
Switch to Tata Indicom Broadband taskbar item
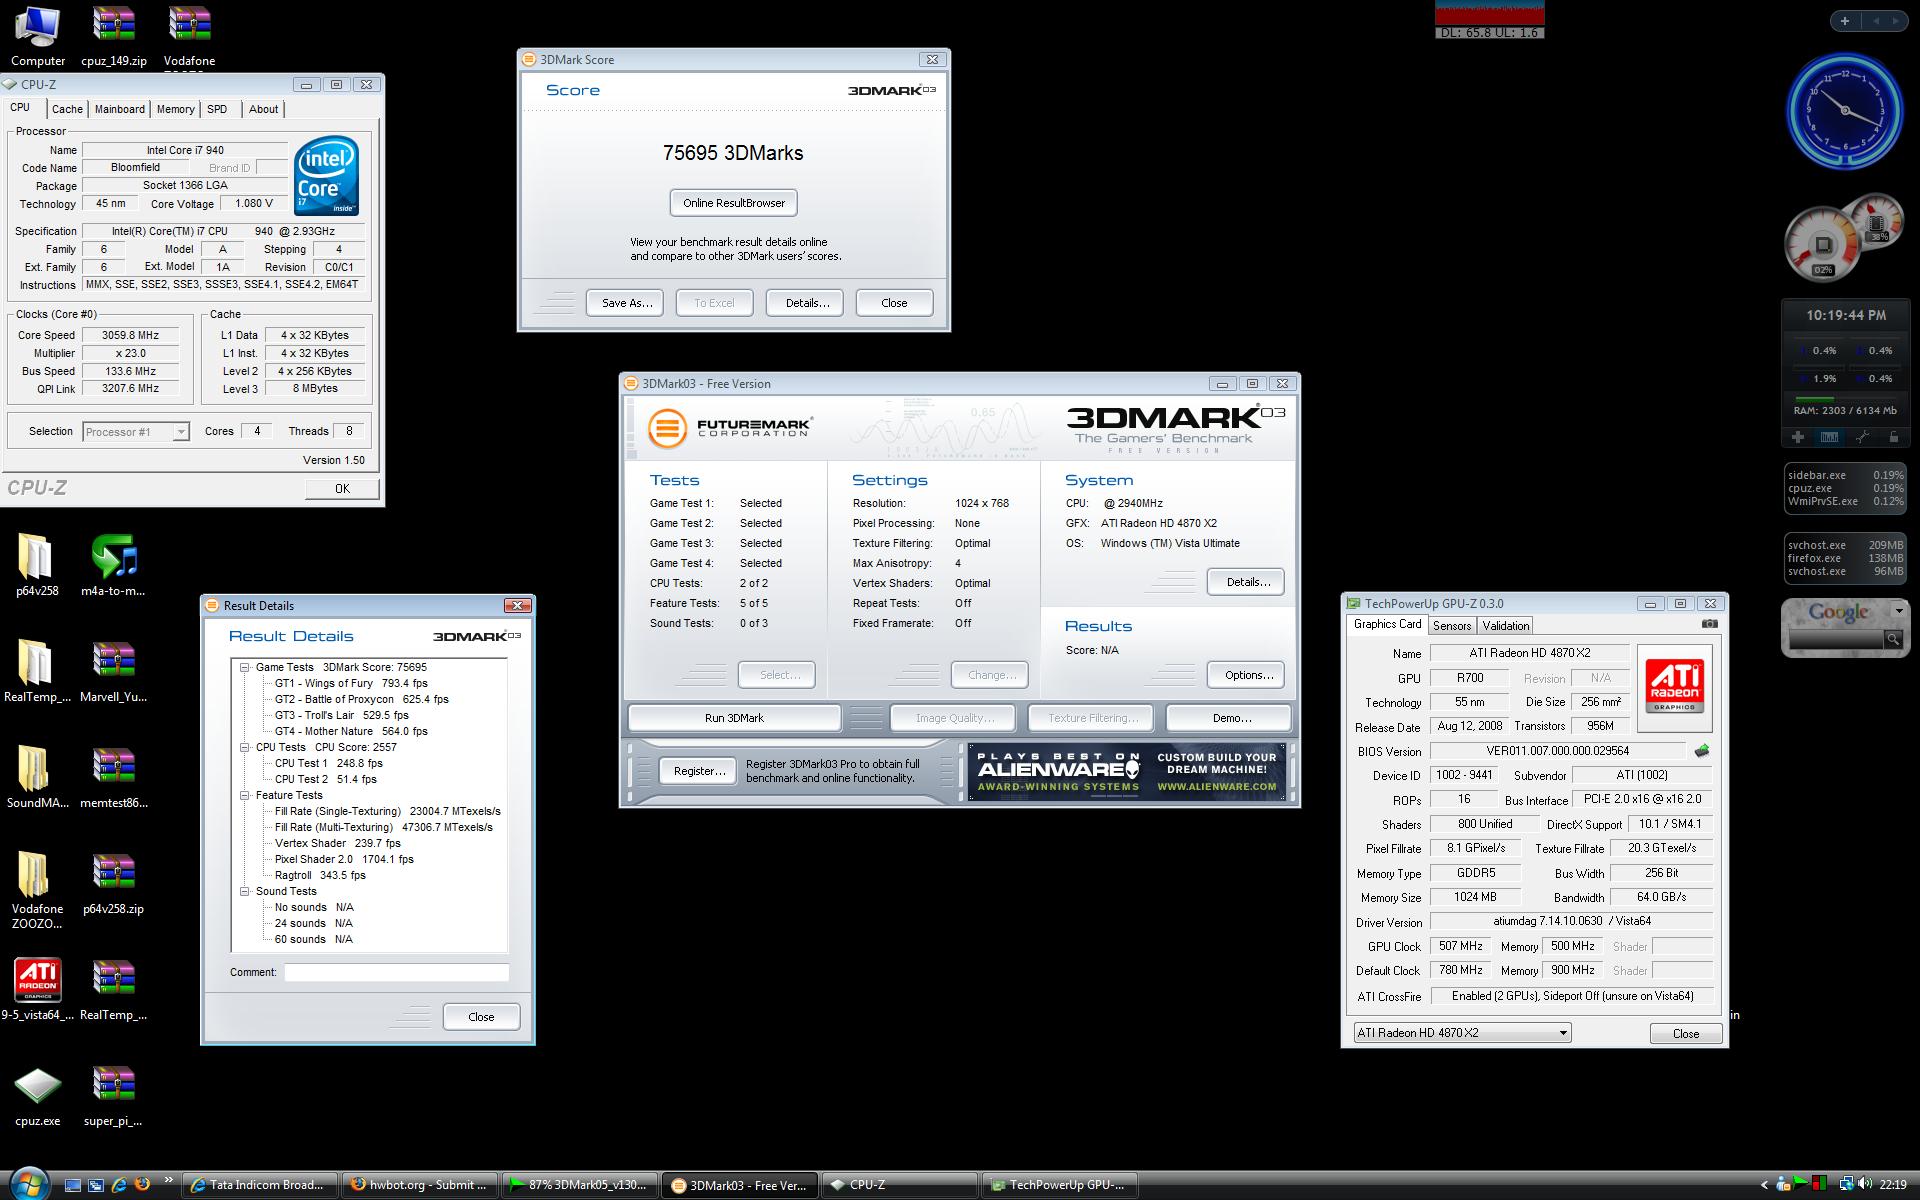point(259,1185)
